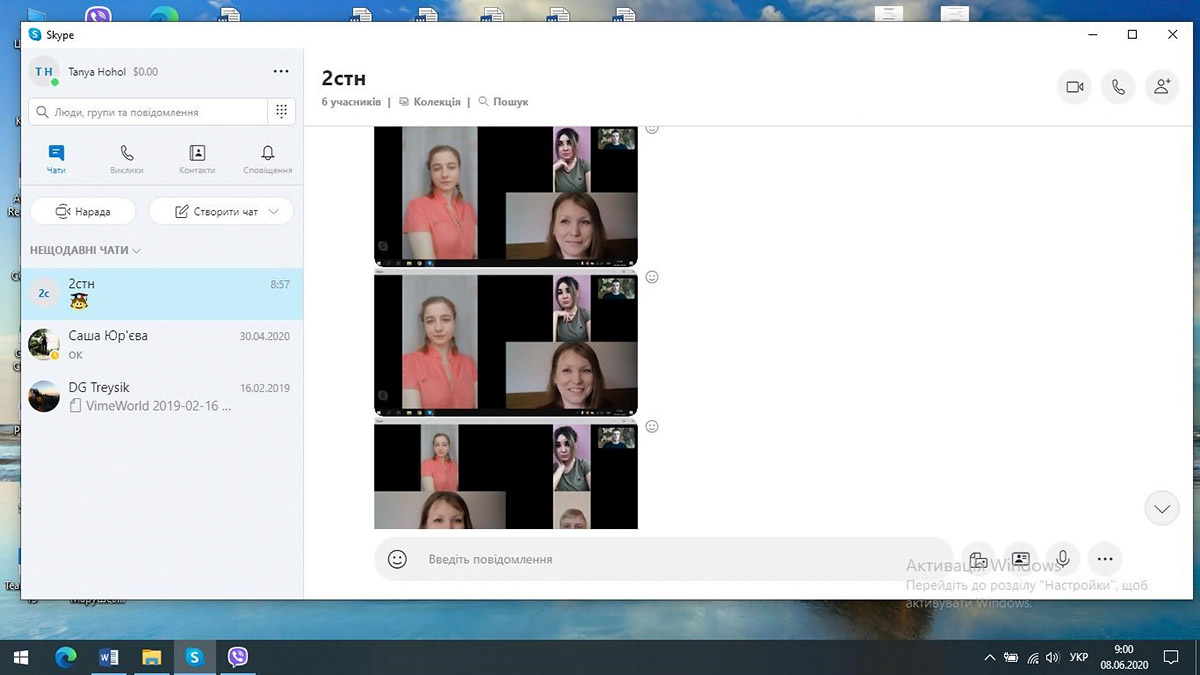Share a contact card to the chat
Viewport: 1200px width, 675px height.
coord(1020,559)
